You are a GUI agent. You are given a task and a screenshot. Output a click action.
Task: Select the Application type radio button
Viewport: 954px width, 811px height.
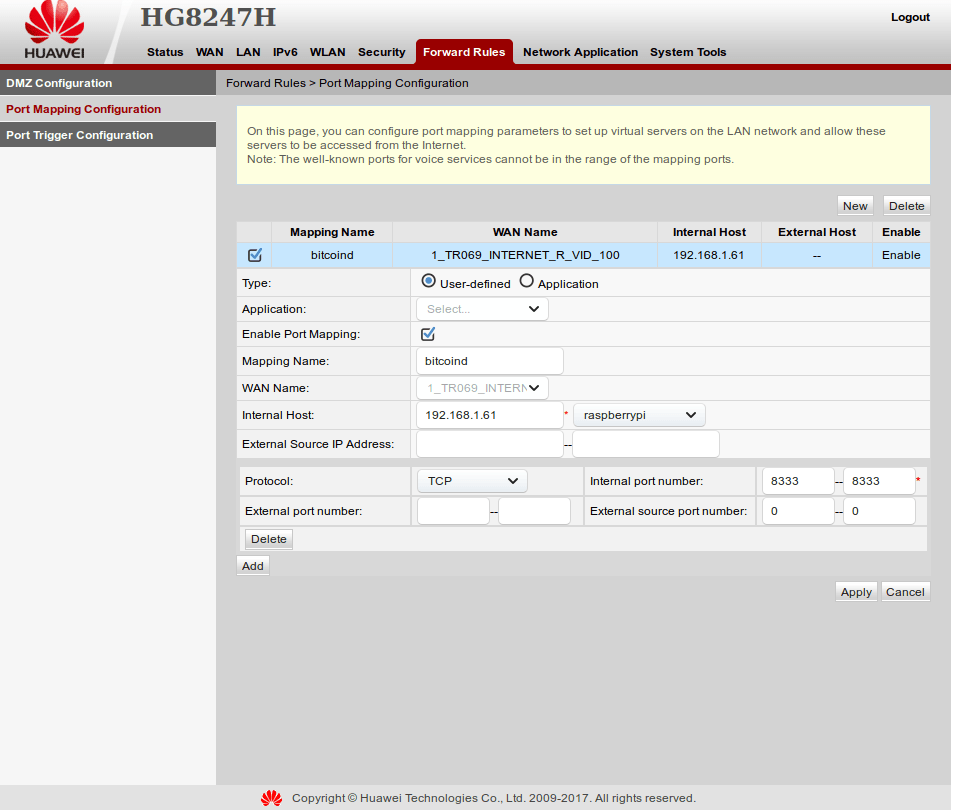coord(527,282)
